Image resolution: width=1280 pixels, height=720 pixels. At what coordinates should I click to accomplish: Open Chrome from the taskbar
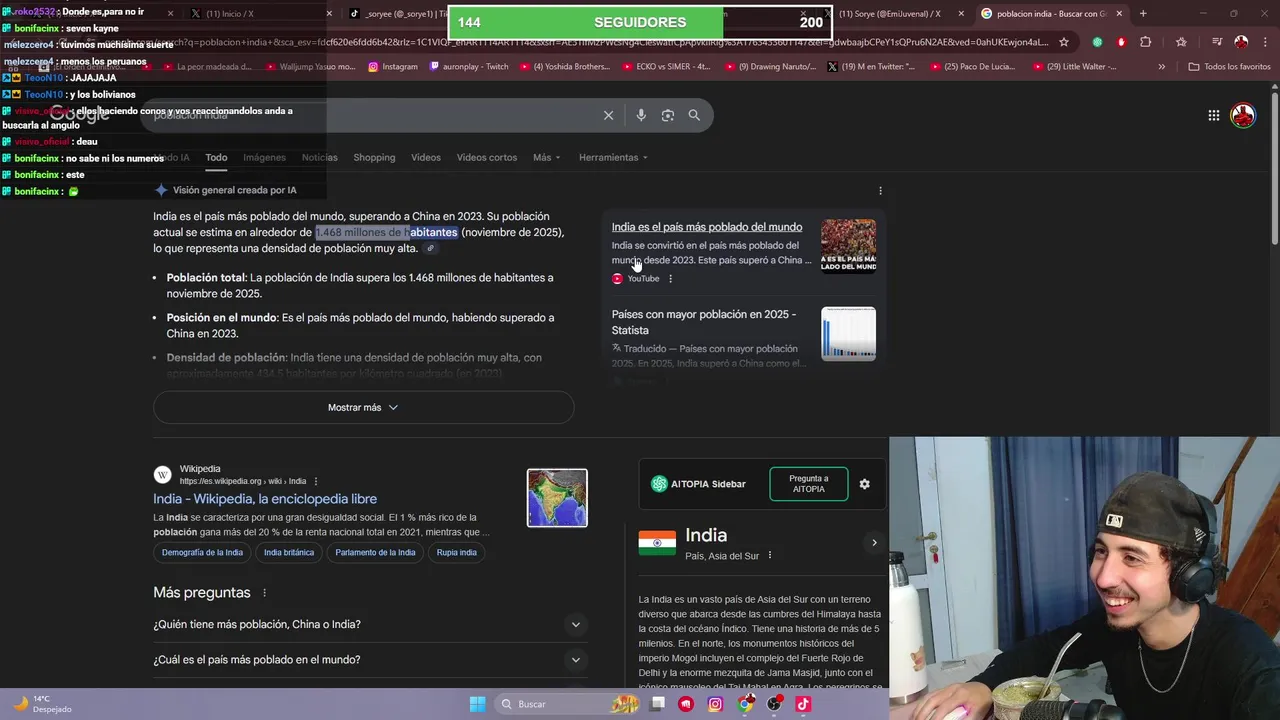[x=745, y=704]
